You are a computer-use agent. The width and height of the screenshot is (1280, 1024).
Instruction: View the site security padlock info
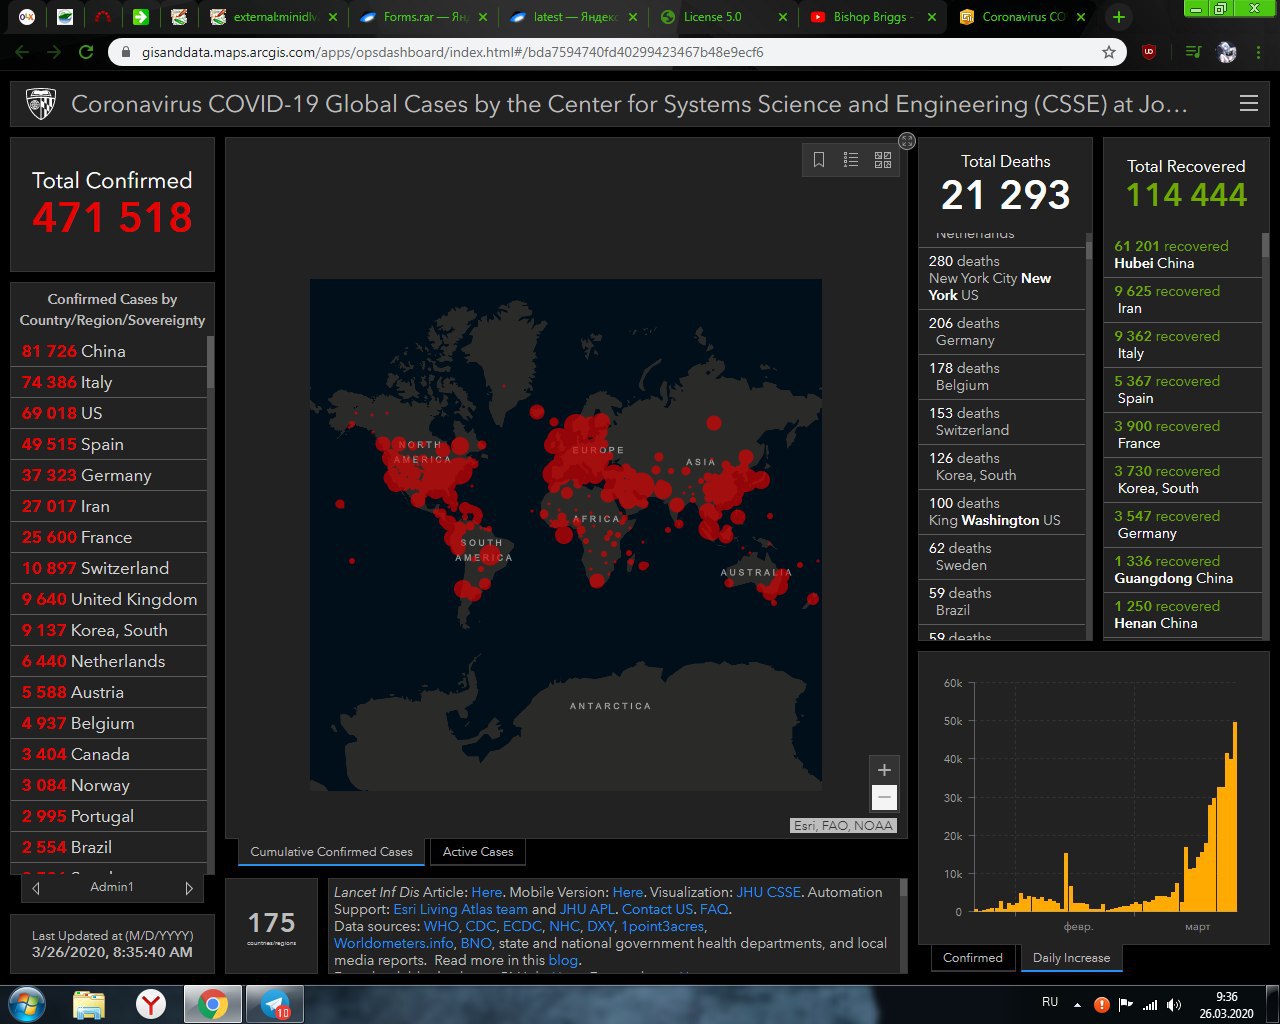click(x=125, y=52)
